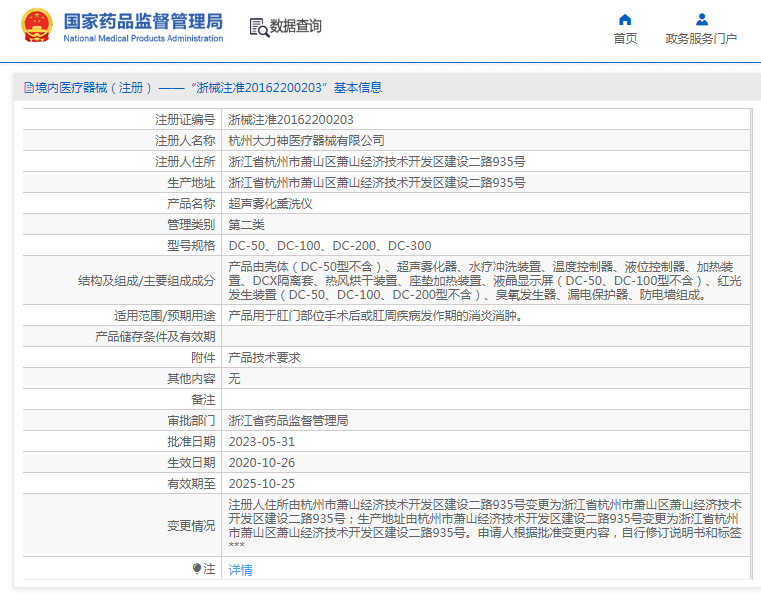Click the 结构及组成/主要组成成分 label

147,280
